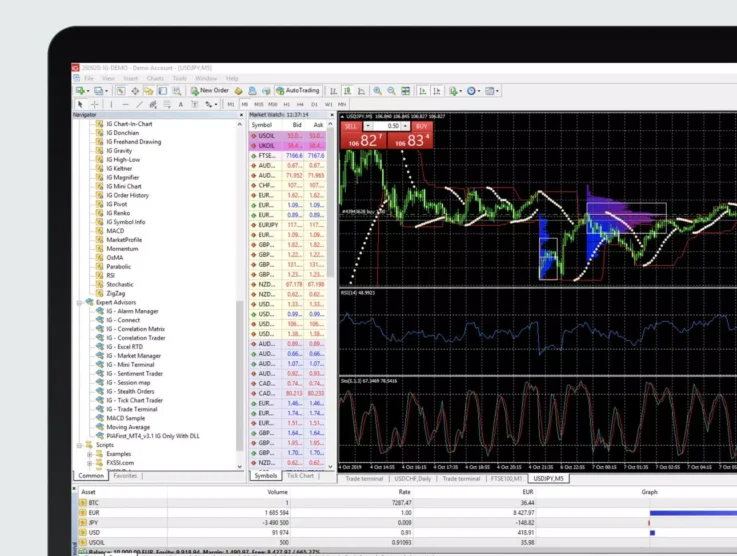Select the Trendline drawing tool
The width and height of the screenshot is (737, 556).
coord(139,104)
